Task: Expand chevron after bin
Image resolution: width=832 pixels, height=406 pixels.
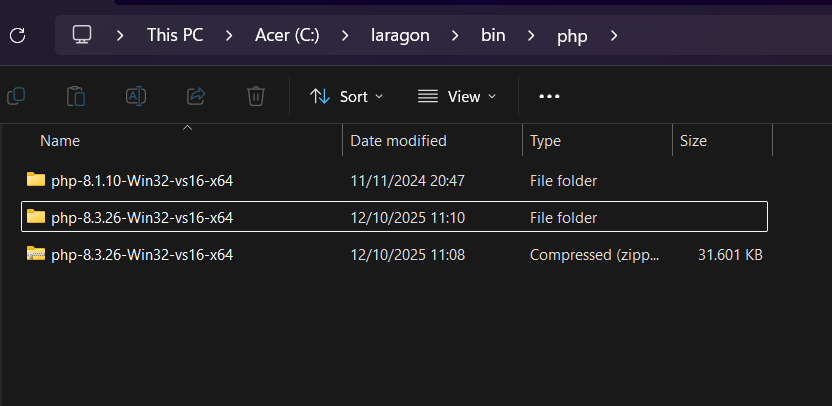Action: pyautogui.click(x=531, y=36)
